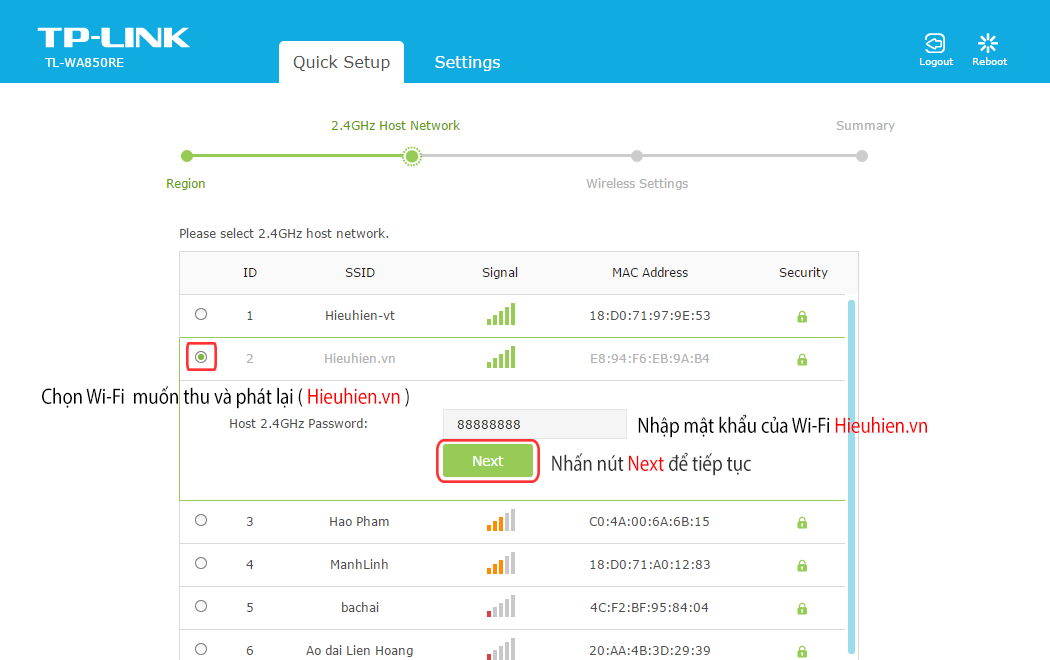The width and height of the screenshot is (1050, 660).
Task: Click the security lock icon for Hao Pham
Action: 802,522
